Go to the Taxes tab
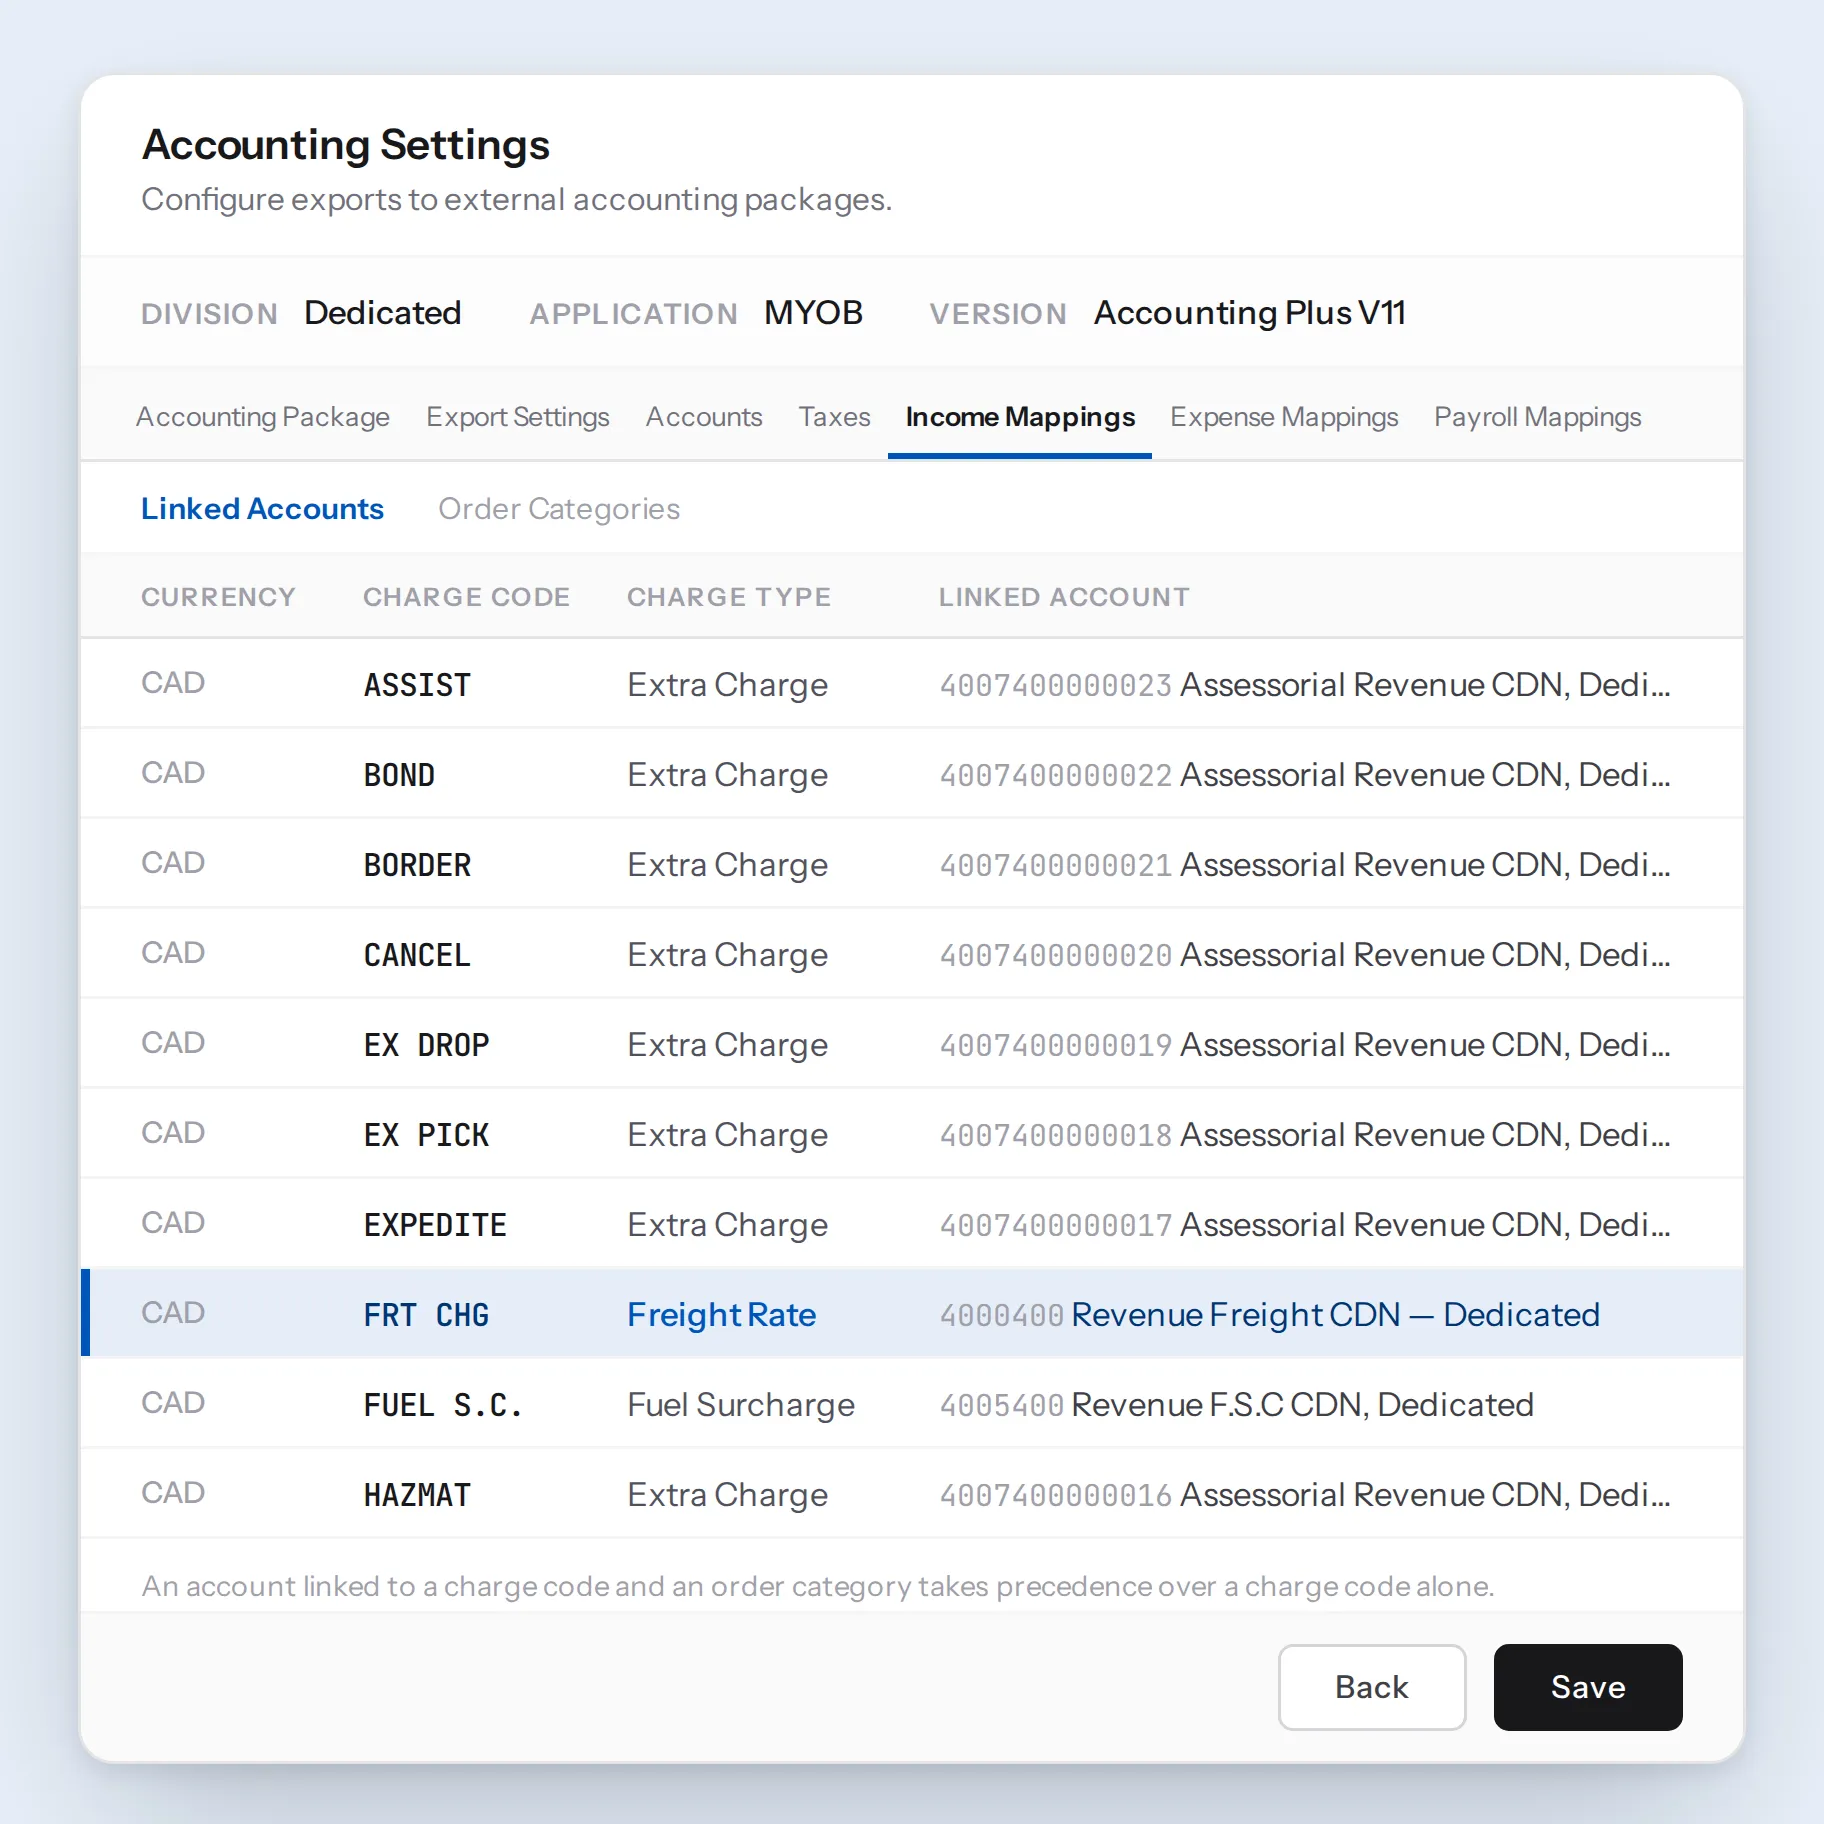Image resolution: width=1824 pixels, height=1824 pixels. point(834,417)
